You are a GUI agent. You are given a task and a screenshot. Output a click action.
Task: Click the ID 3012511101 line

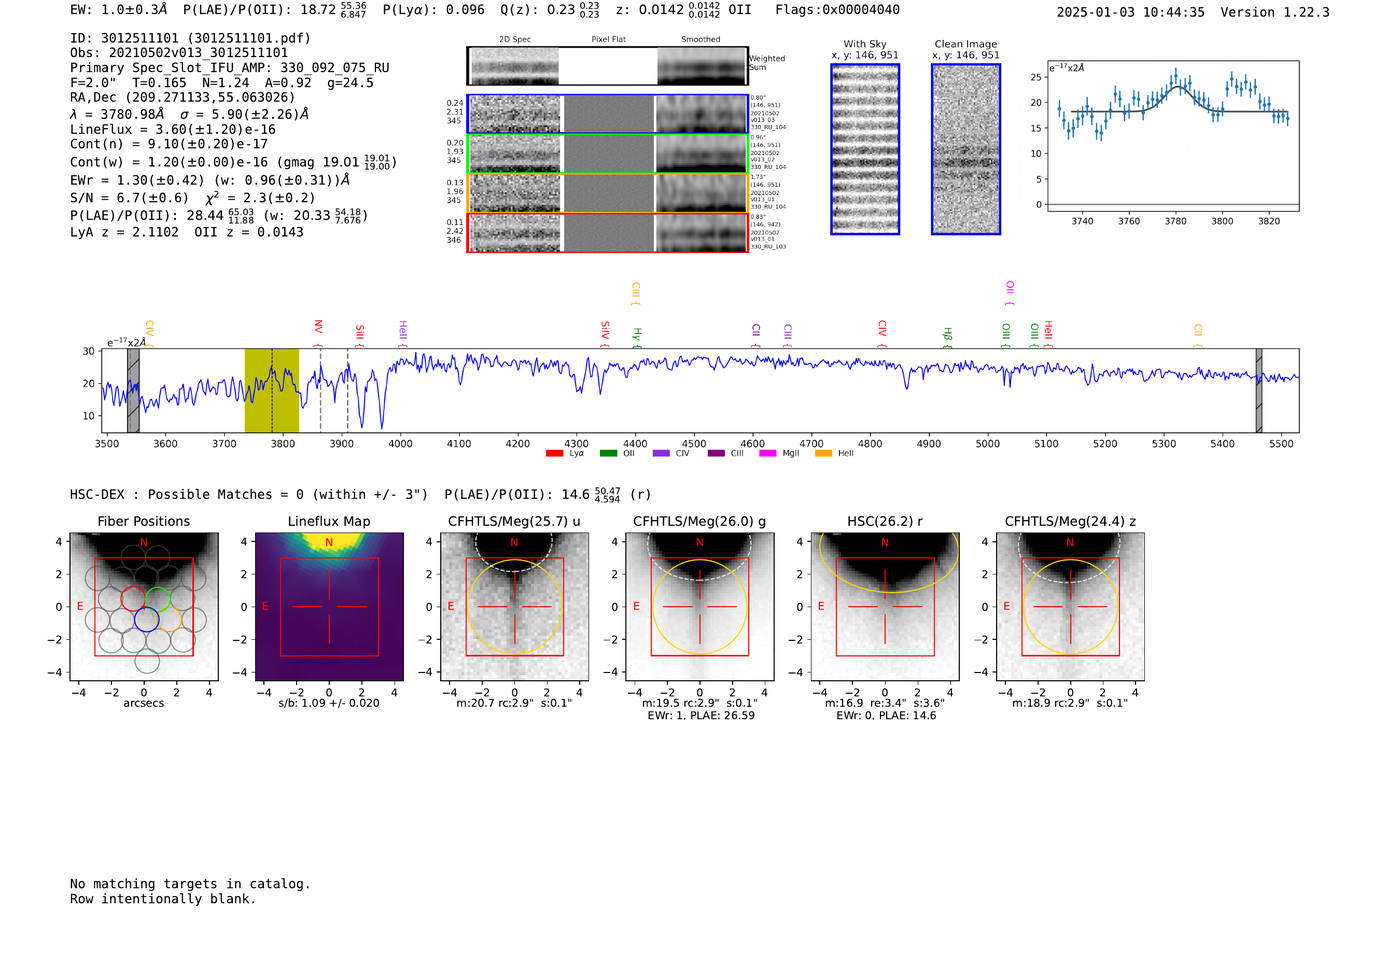click(x=190, y=38)
